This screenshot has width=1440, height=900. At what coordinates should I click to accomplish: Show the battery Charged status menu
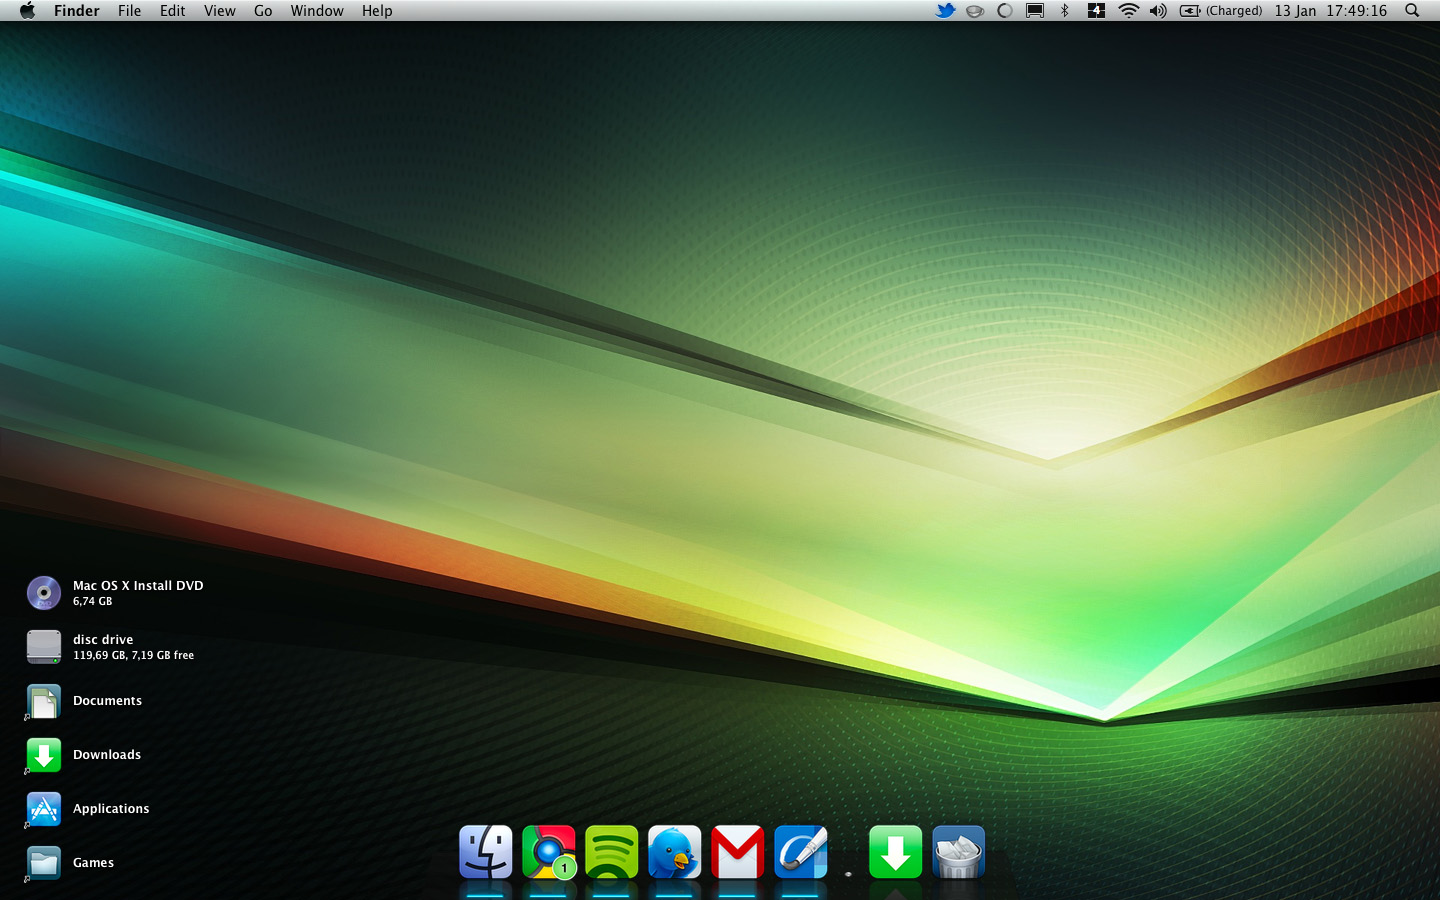[1221, 11]
